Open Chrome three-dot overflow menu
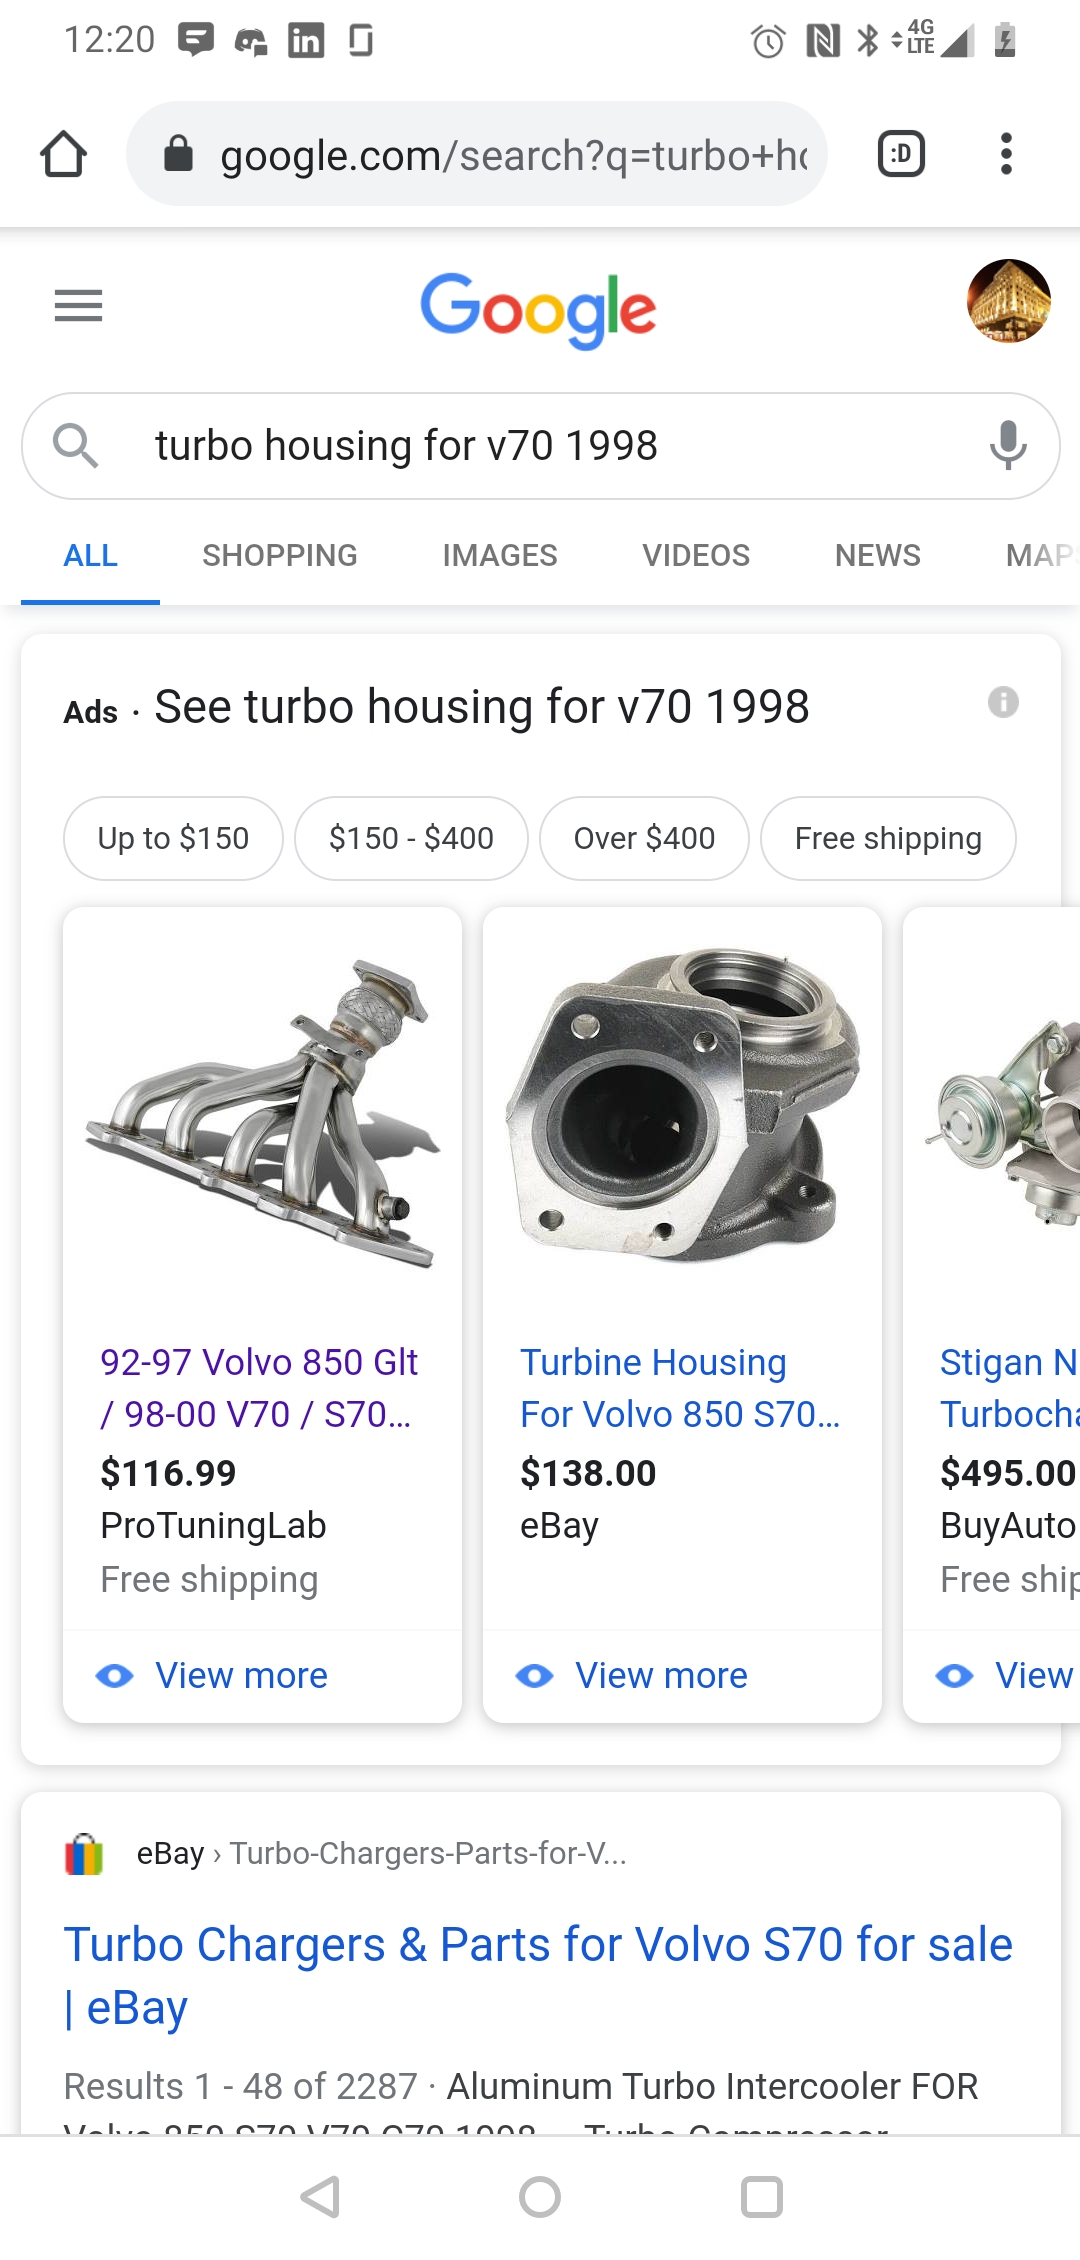Image resolution: width=1080 pixels, height=2260 pixels. (x=1006, y=155)
